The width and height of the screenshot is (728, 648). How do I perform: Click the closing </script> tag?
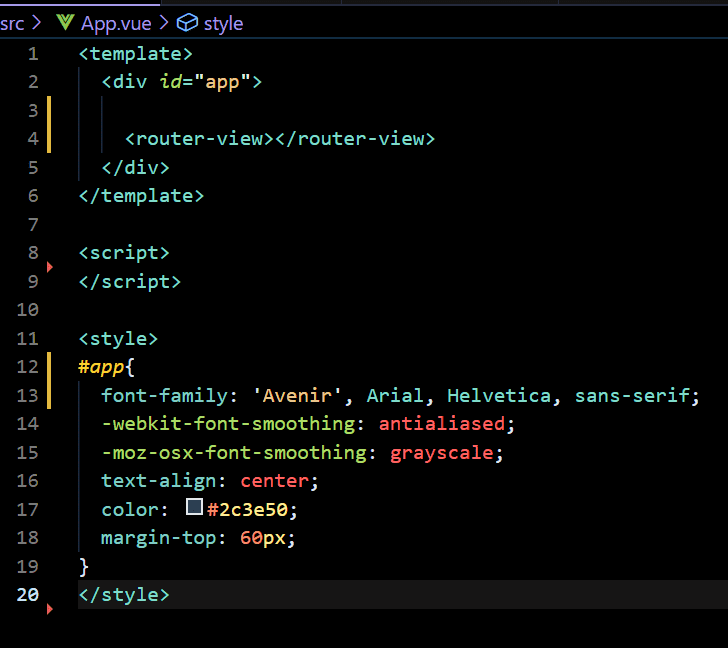tap(130, 282)
